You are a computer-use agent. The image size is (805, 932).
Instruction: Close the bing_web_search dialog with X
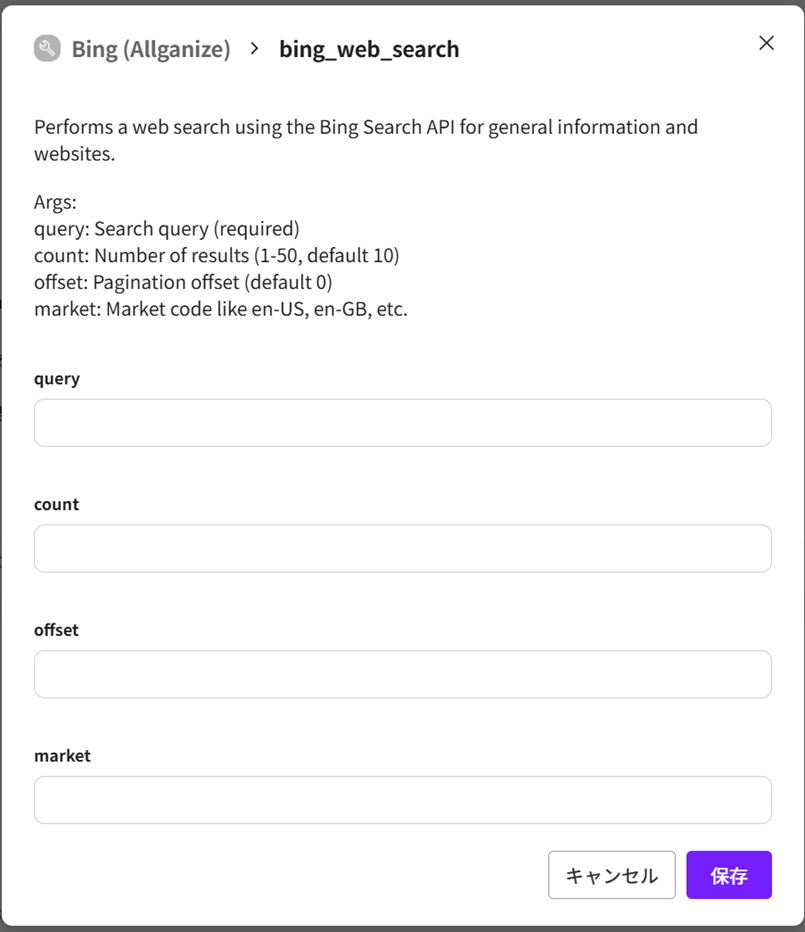(x=766, y=43)
